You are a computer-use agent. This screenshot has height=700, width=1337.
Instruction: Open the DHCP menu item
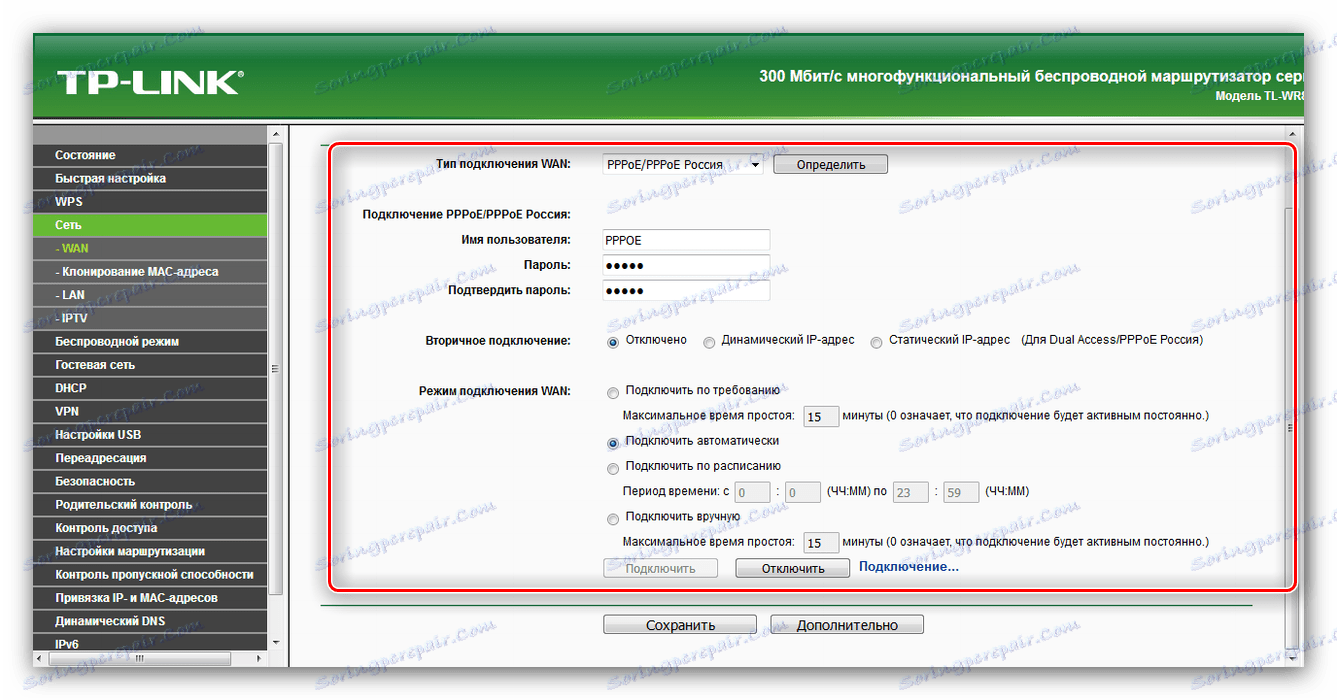coord(150,388)
